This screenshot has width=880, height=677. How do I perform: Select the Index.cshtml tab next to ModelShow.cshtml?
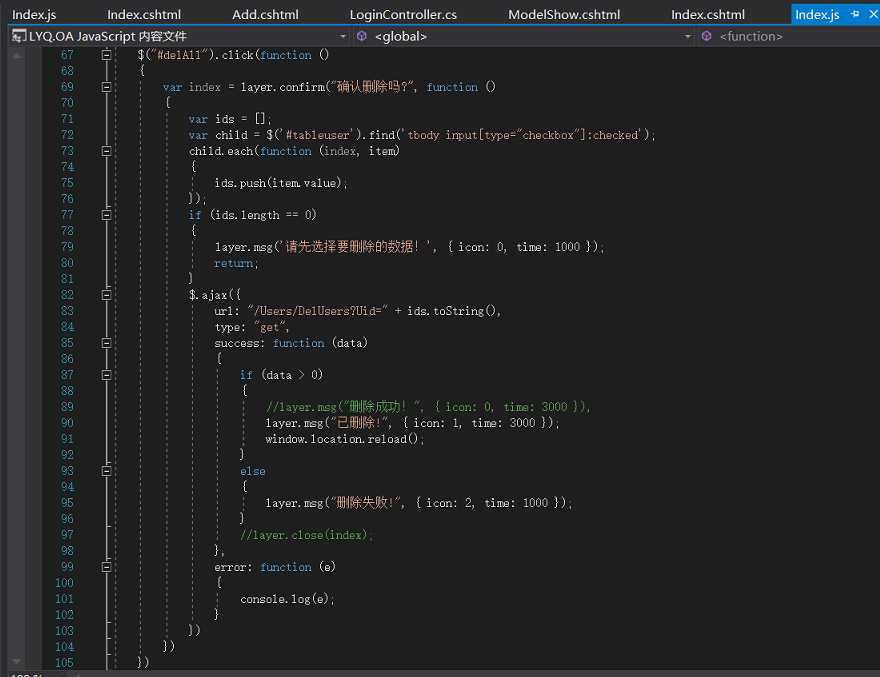point(708,15)
